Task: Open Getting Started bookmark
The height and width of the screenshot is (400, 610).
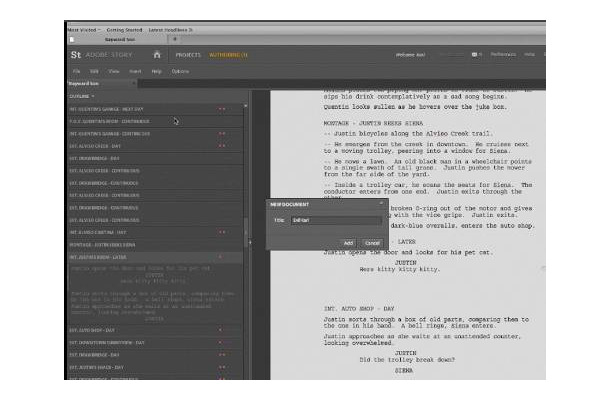Action: 124,30
